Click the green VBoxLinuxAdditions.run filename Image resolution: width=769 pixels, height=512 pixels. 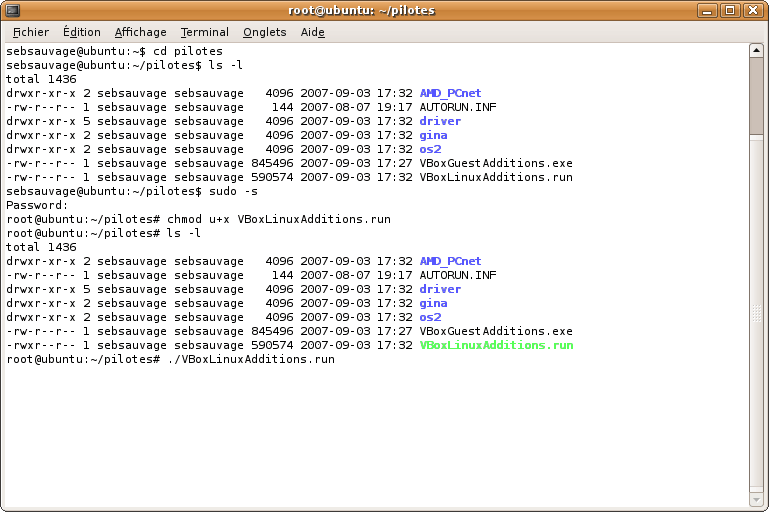click(496, 345)
